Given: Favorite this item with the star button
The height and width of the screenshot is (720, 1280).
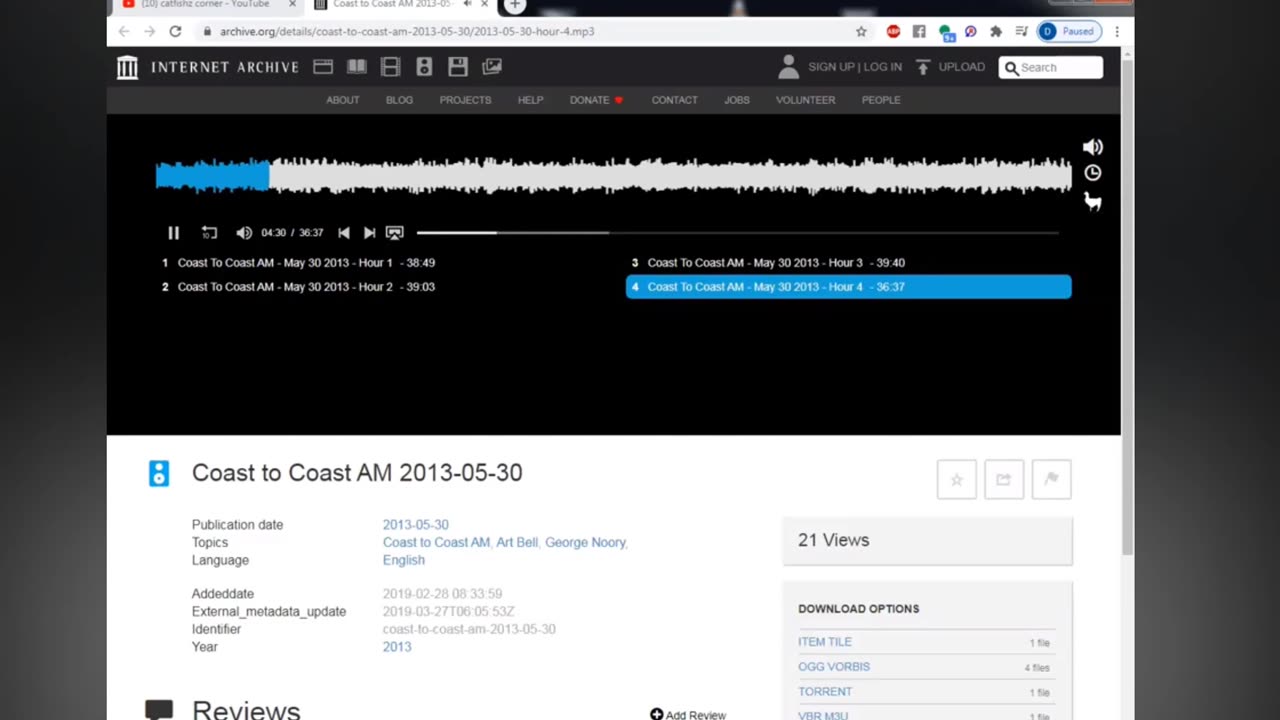Looking at the screenshot, I should (x=957, y=479).
